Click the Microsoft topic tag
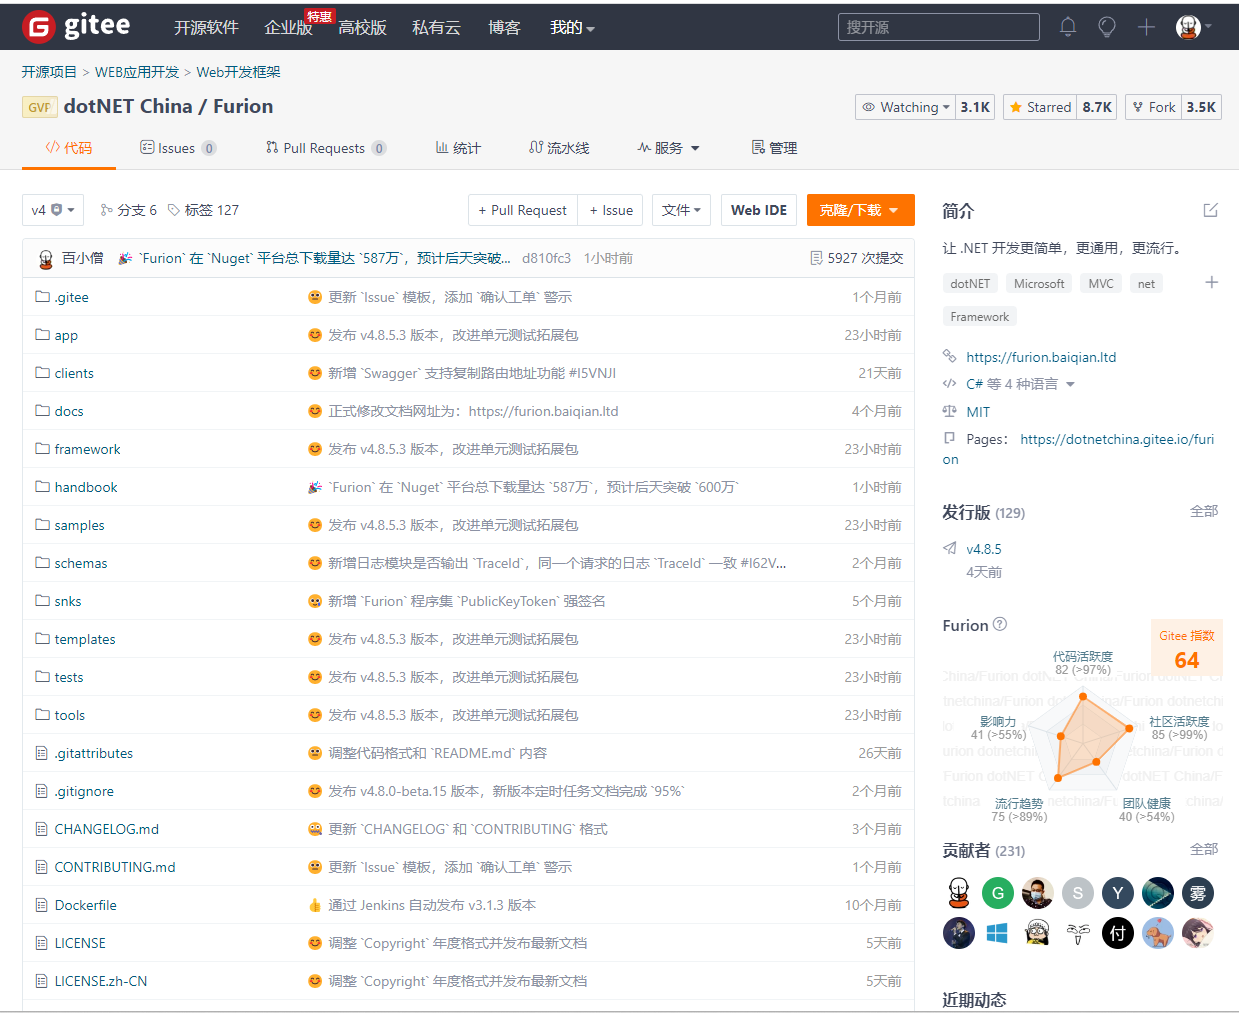 point(1039,283)
